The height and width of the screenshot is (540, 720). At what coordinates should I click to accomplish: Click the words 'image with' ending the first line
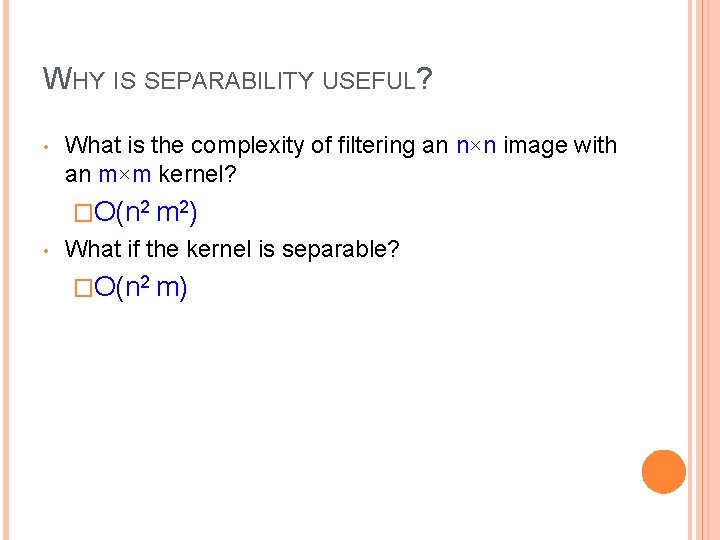[x=560, y=146]
